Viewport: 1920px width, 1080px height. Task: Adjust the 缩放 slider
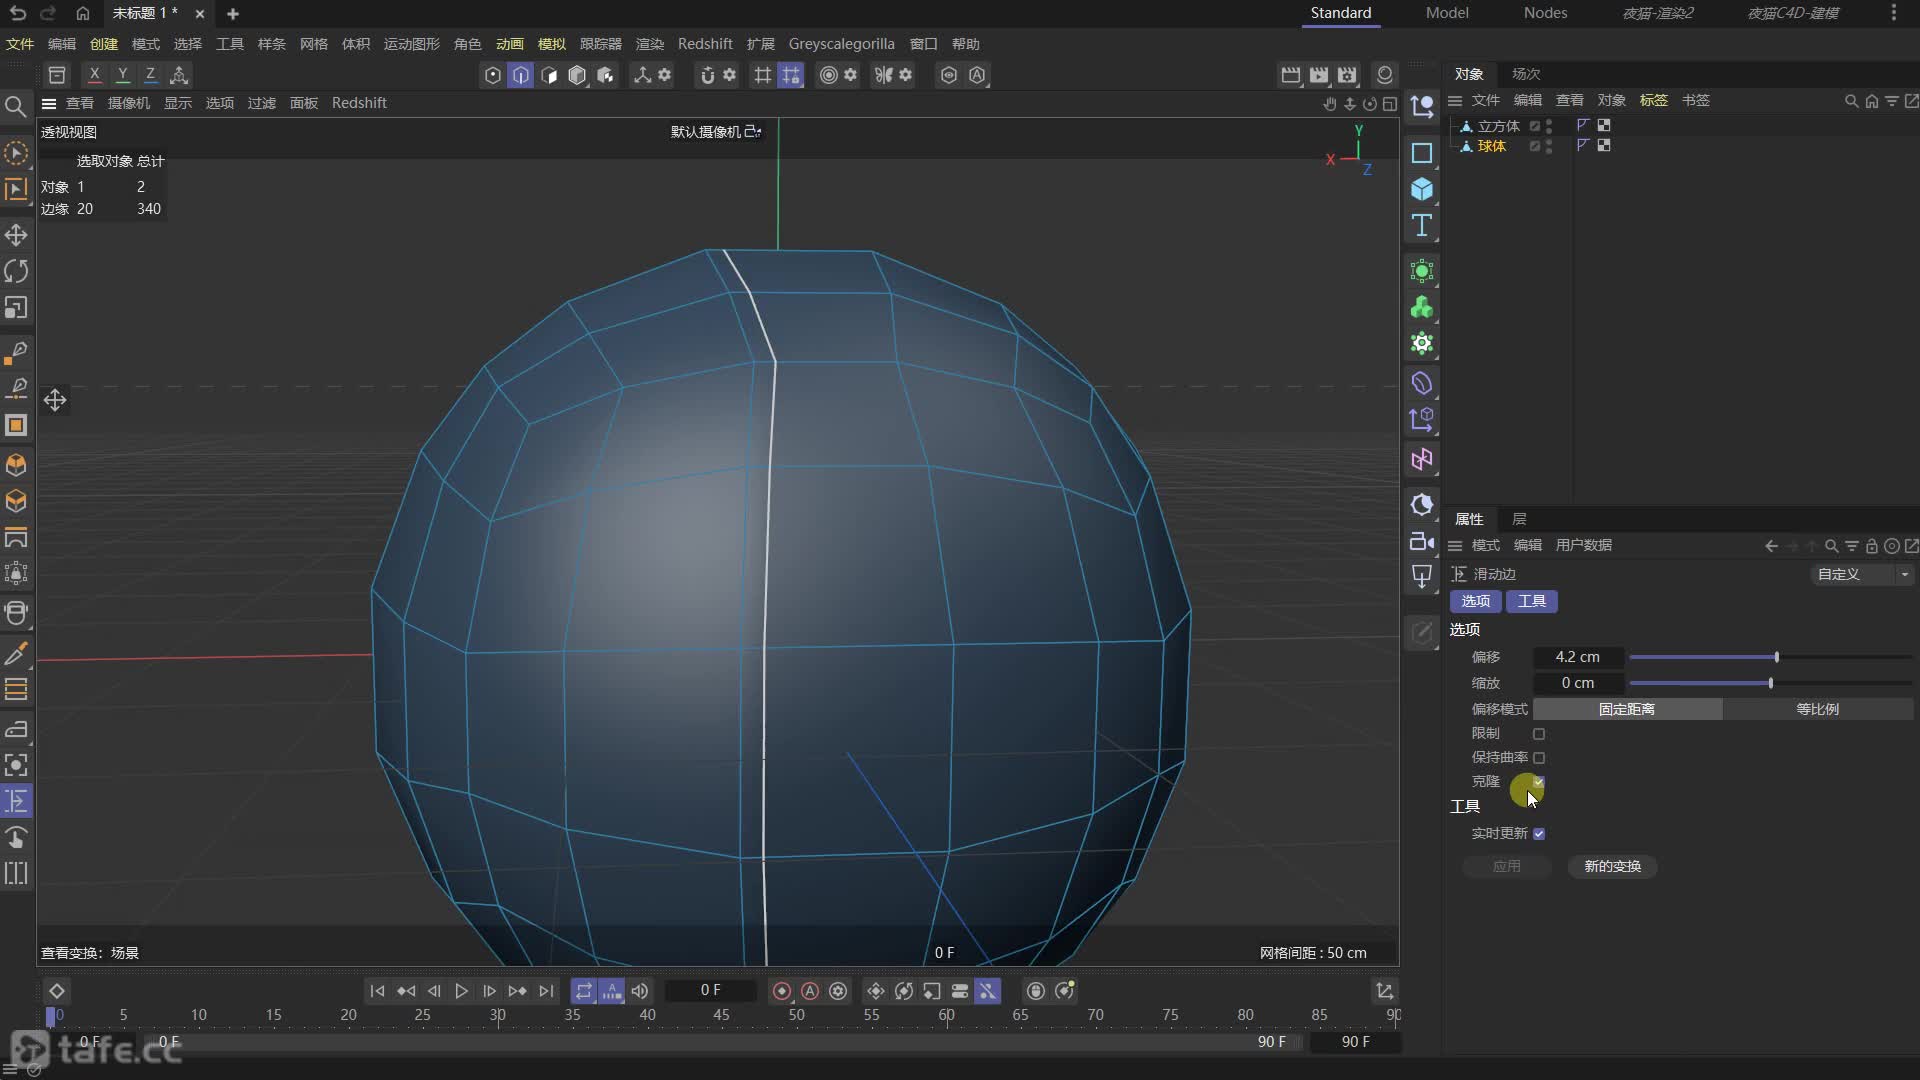(1771, 683)
